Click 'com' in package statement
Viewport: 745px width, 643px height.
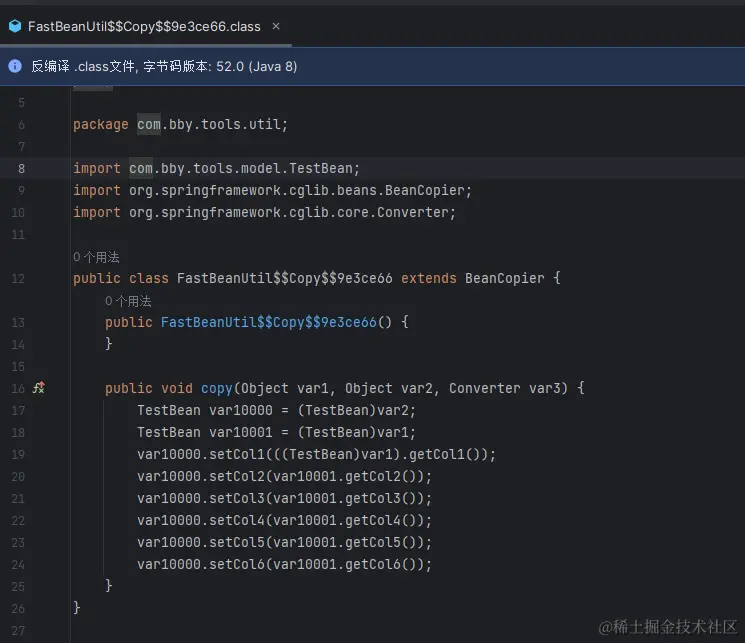[x=149, y=125]
